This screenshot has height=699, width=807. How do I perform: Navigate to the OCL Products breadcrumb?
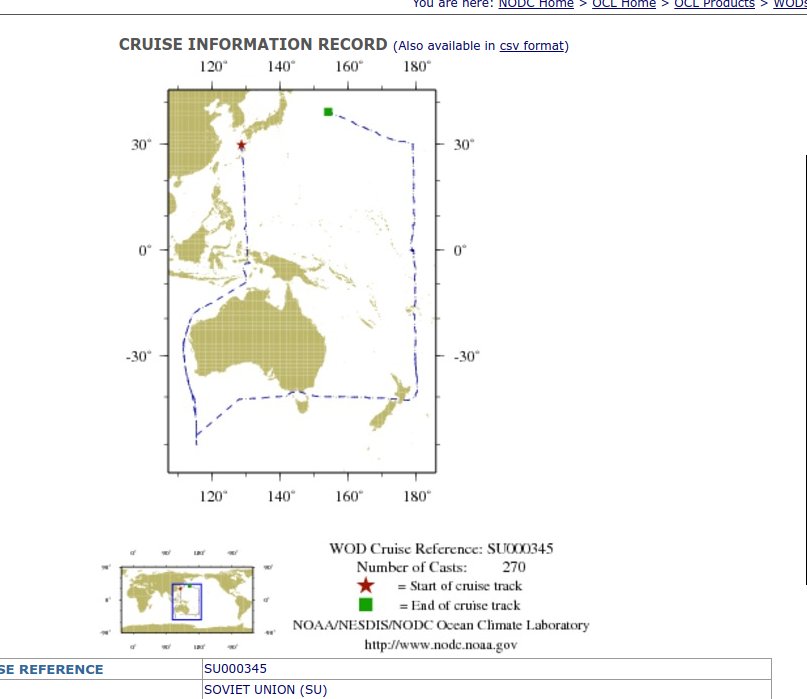tap(714, 4)
